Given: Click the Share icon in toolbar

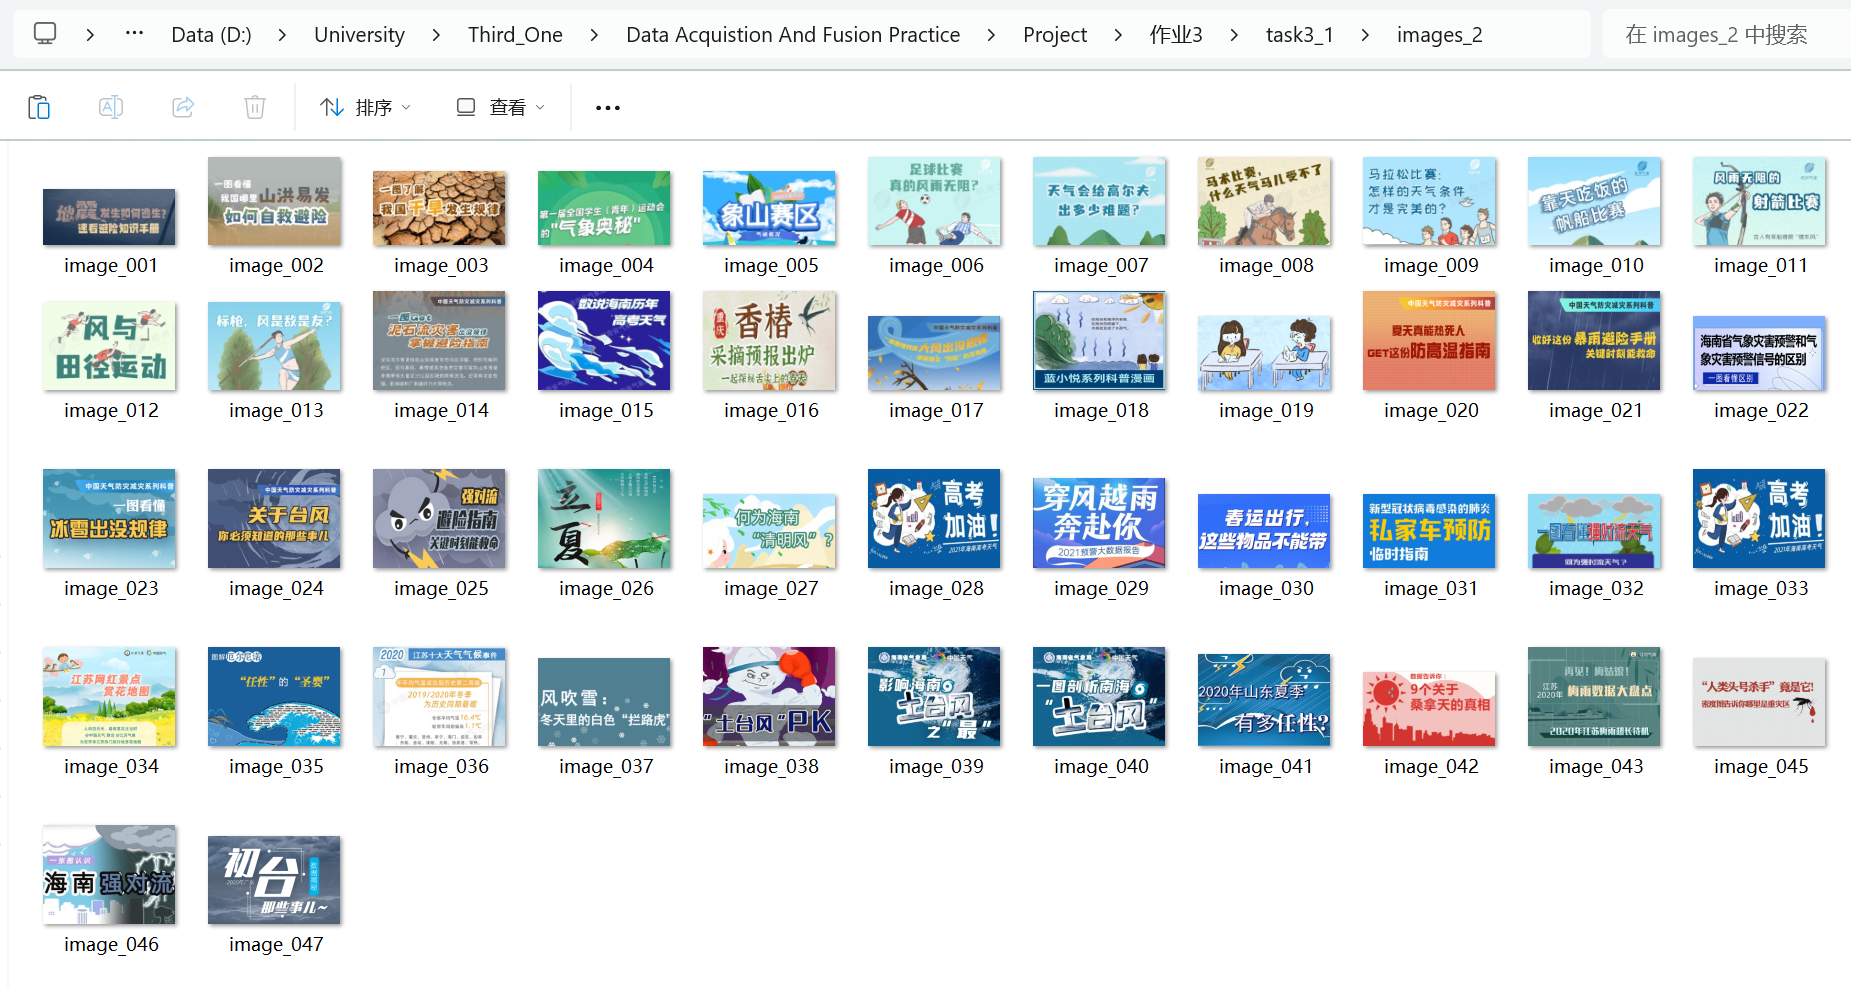Looking at the screenshot, I should pos(183,107).
